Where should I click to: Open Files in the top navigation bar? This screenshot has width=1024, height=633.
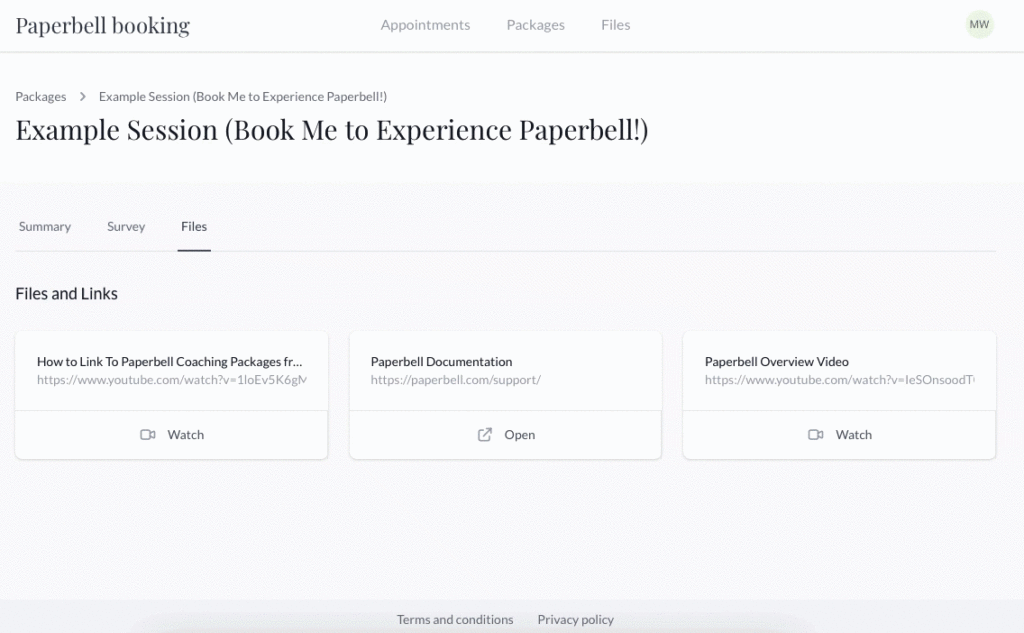coord(616,25)
